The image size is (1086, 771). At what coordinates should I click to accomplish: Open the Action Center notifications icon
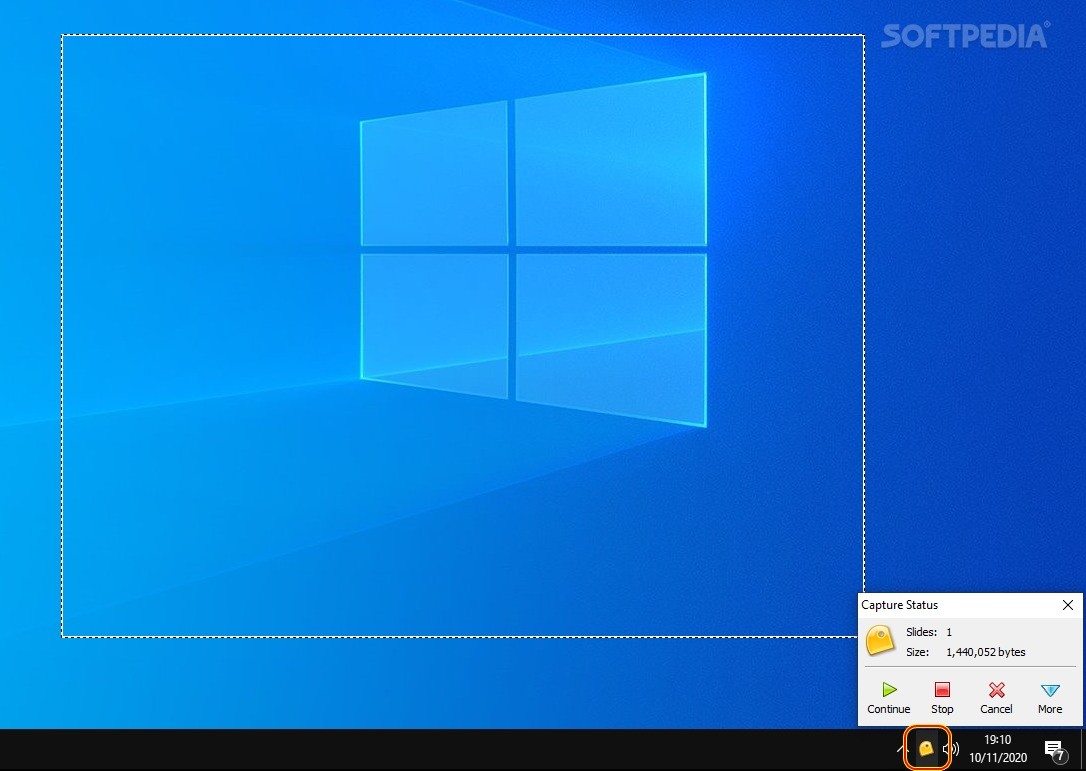pos(1055,750)
